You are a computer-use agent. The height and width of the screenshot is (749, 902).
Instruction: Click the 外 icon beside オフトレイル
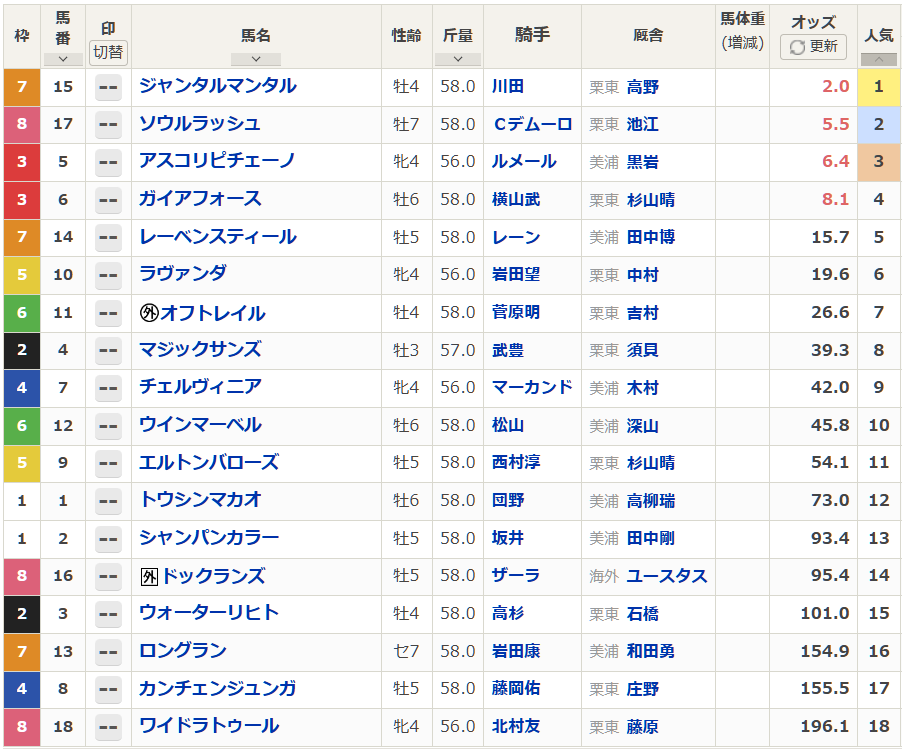[149, 313]
